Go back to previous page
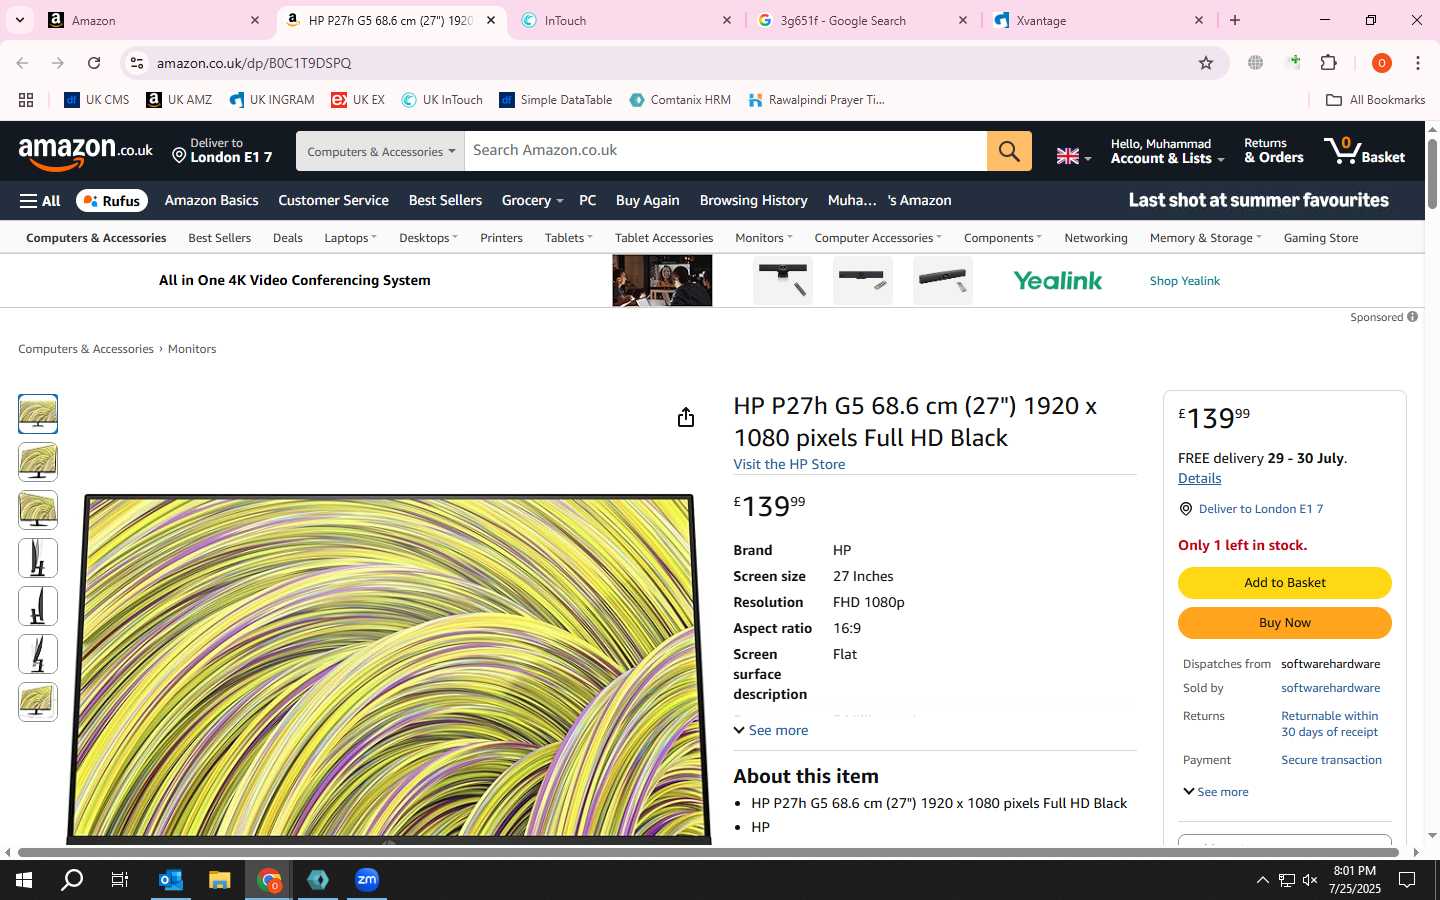Screen dimensions: 1440x900 [22, 63]
